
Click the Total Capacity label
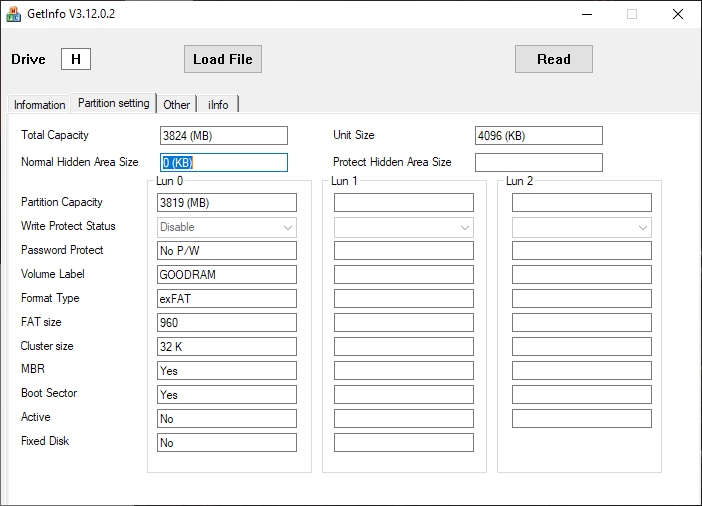pos(55,135)
